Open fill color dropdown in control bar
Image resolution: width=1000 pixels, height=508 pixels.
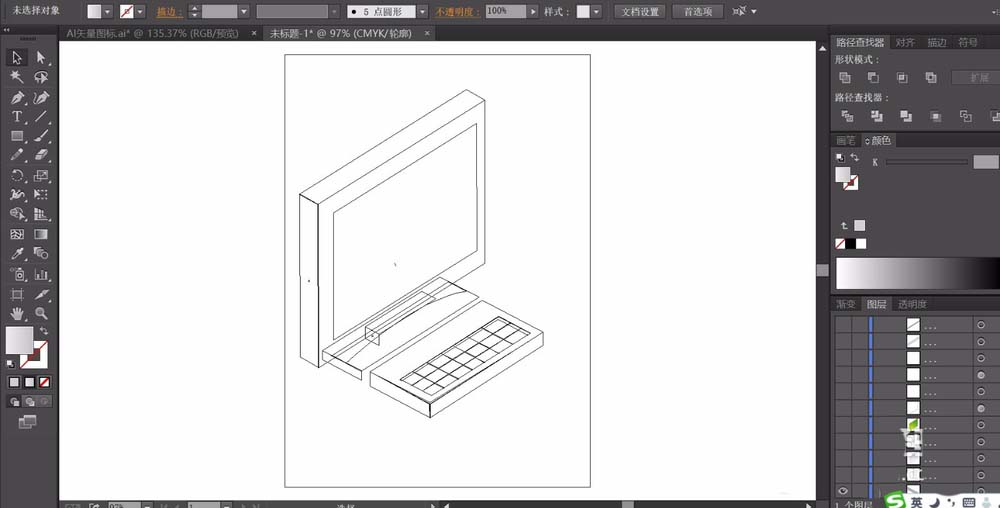(x=108, y=11)
